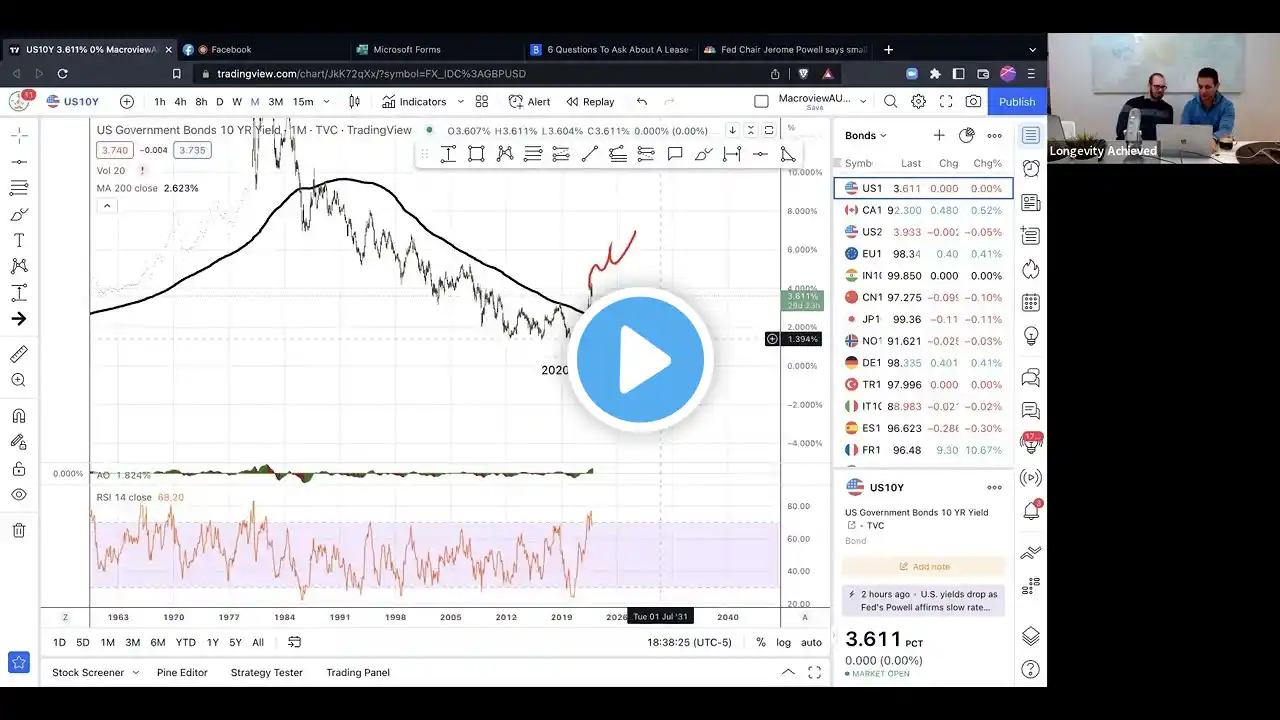
Task: Select the crosshair cursor tool in left toolbar
Action: 19,135
